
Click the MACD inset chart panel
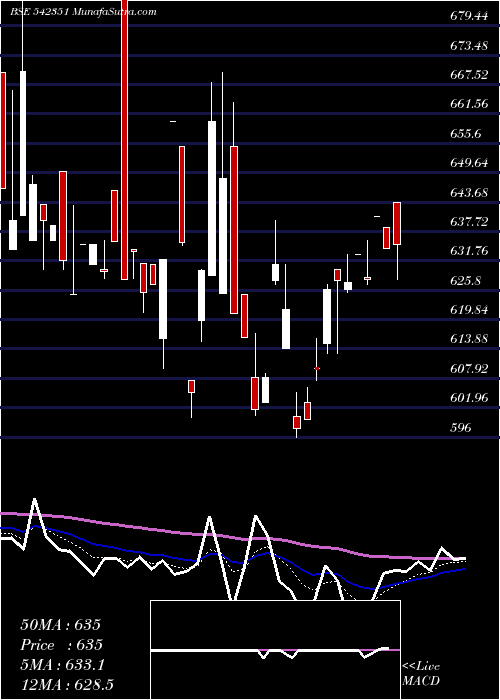coord(275,650)
